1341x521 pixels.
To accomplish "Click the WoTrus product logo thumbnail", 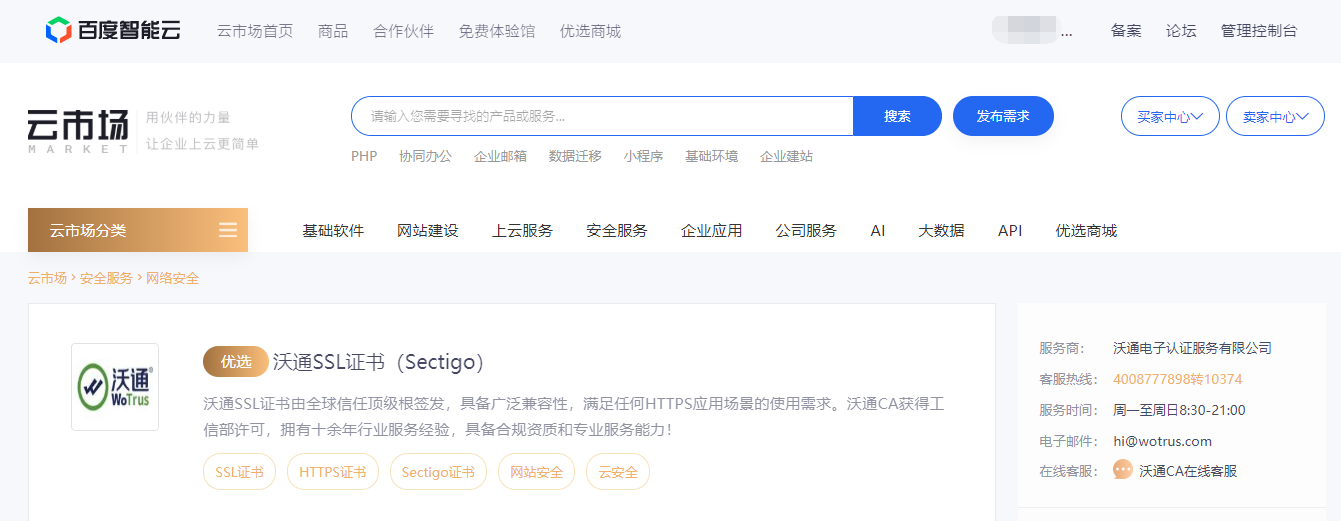I will click(x=115, y=387).
